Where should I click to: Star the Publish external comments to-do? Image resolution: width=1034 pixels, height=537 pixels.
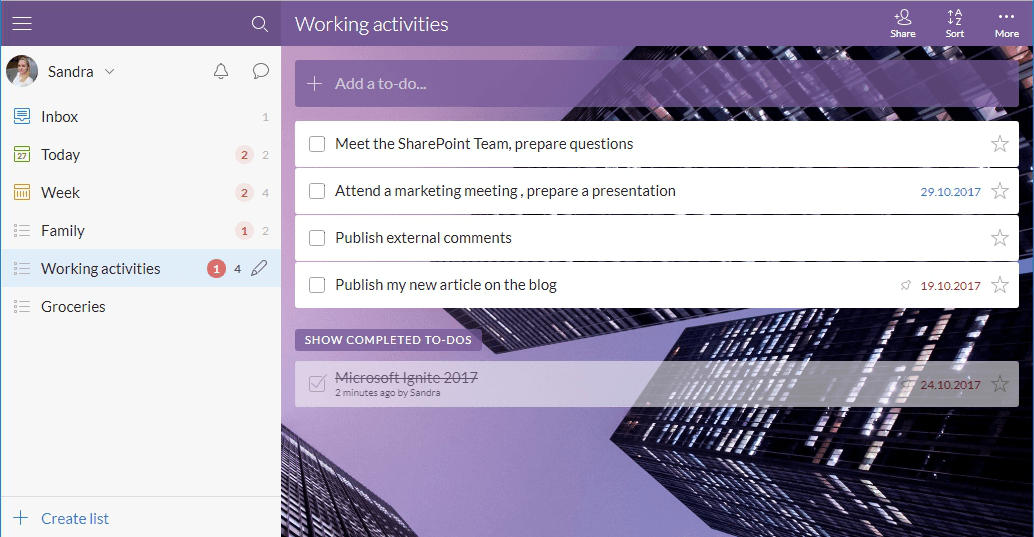point(999,238)
